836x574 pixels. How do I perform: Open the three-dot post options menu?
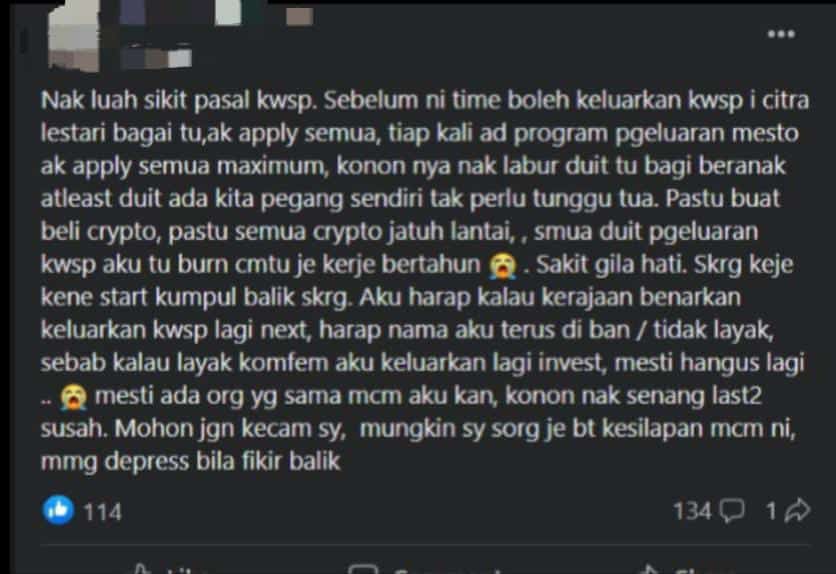coord(781,35)
